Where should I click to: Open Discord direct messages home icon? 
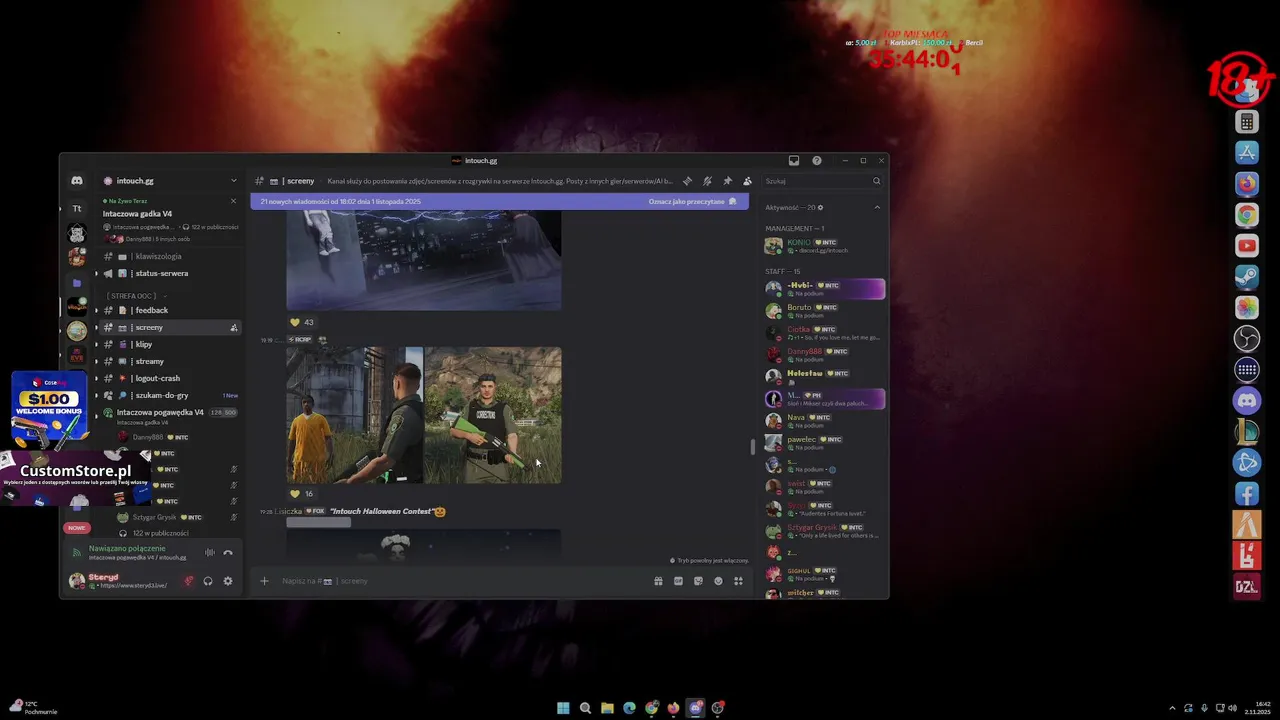77,181
